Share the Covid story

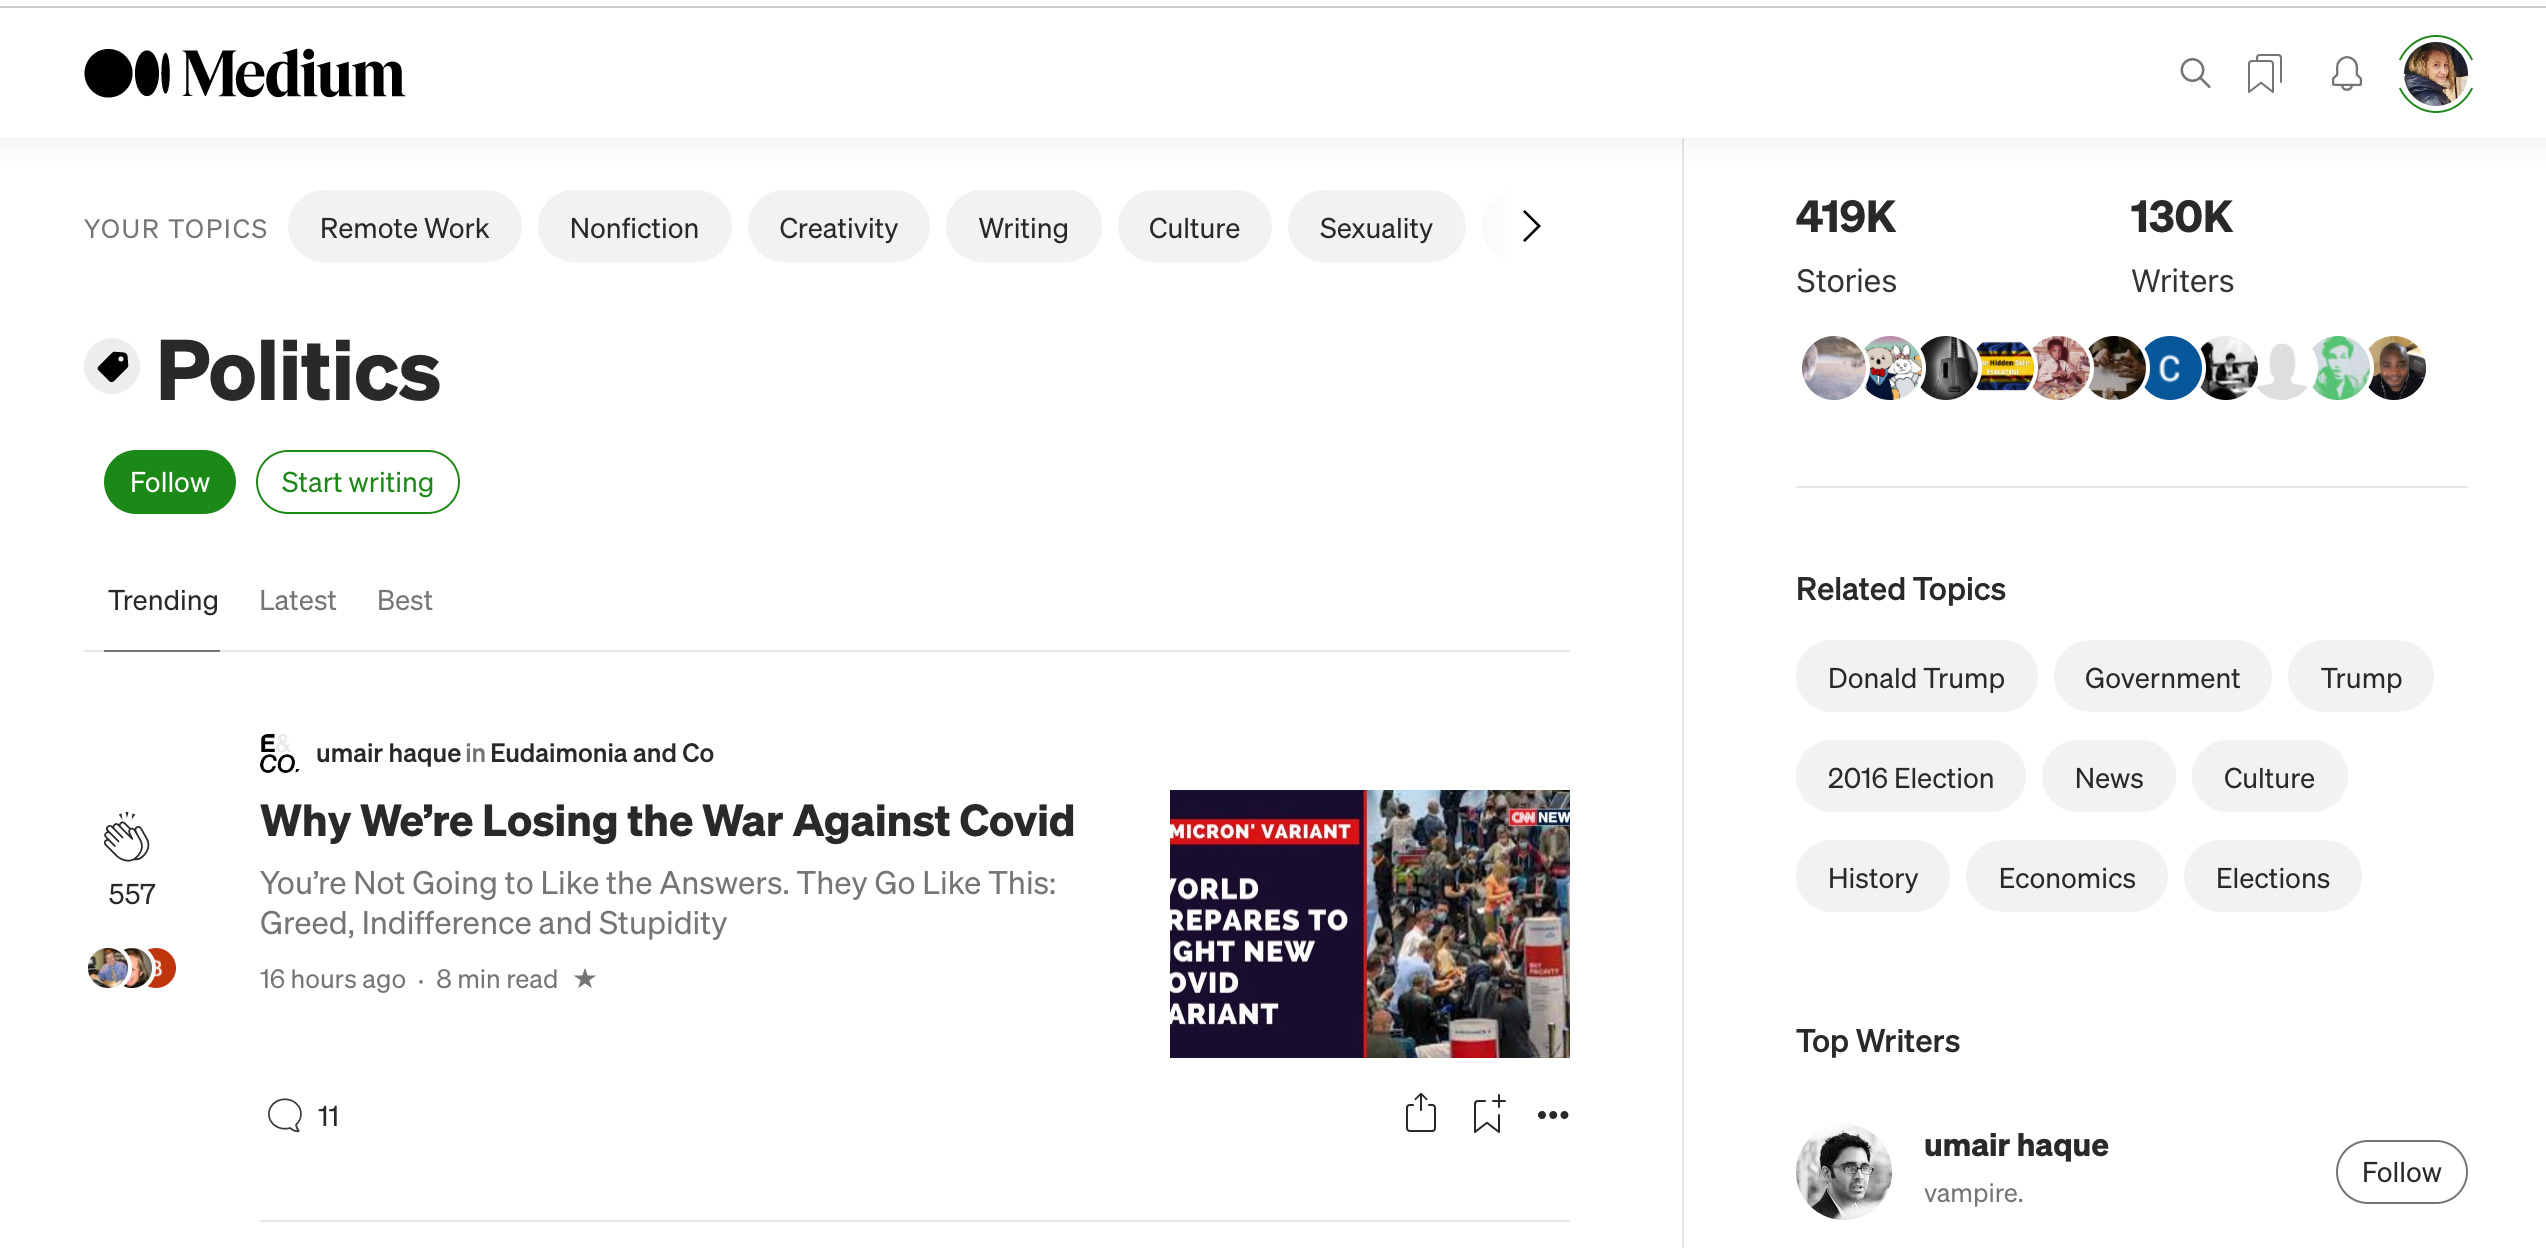tap(1420, 1113)
